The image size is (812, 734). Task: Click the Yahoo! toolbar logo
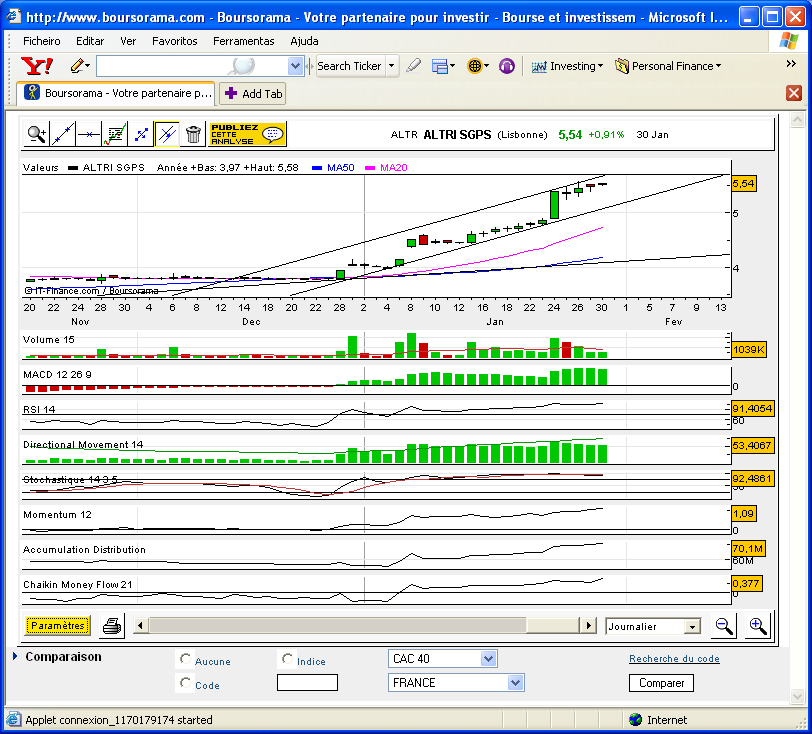[37, 66]
